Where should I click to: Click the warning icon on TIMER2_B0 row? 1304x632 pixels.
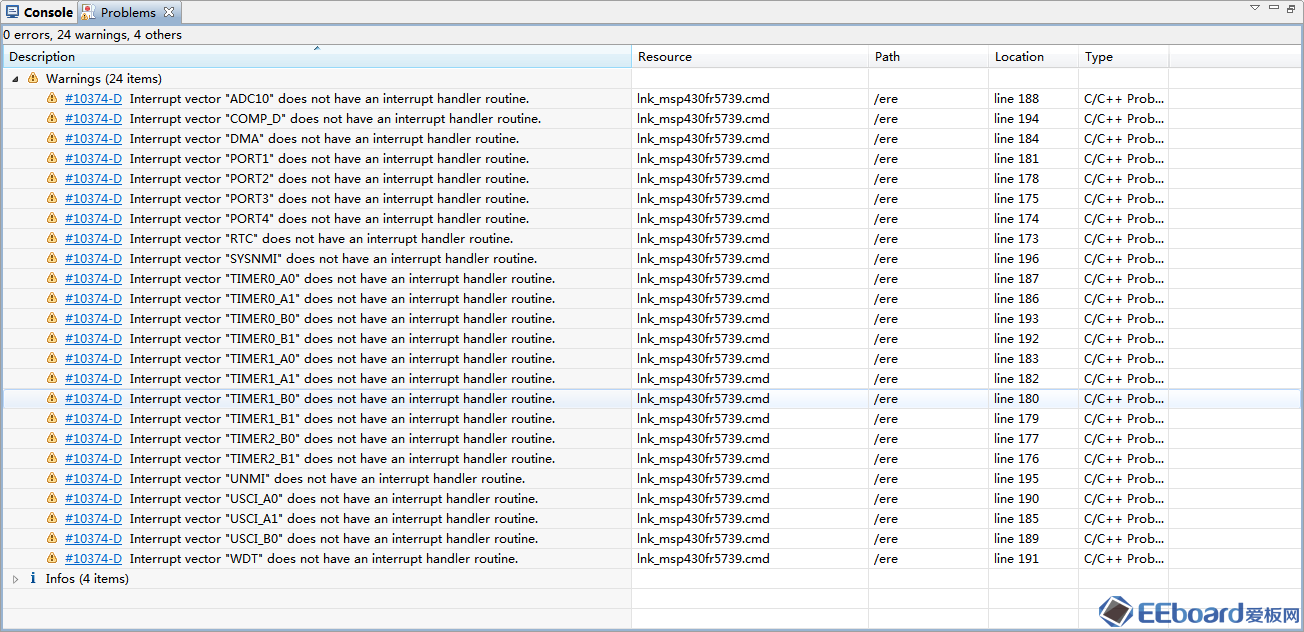[x=52, y=438]
